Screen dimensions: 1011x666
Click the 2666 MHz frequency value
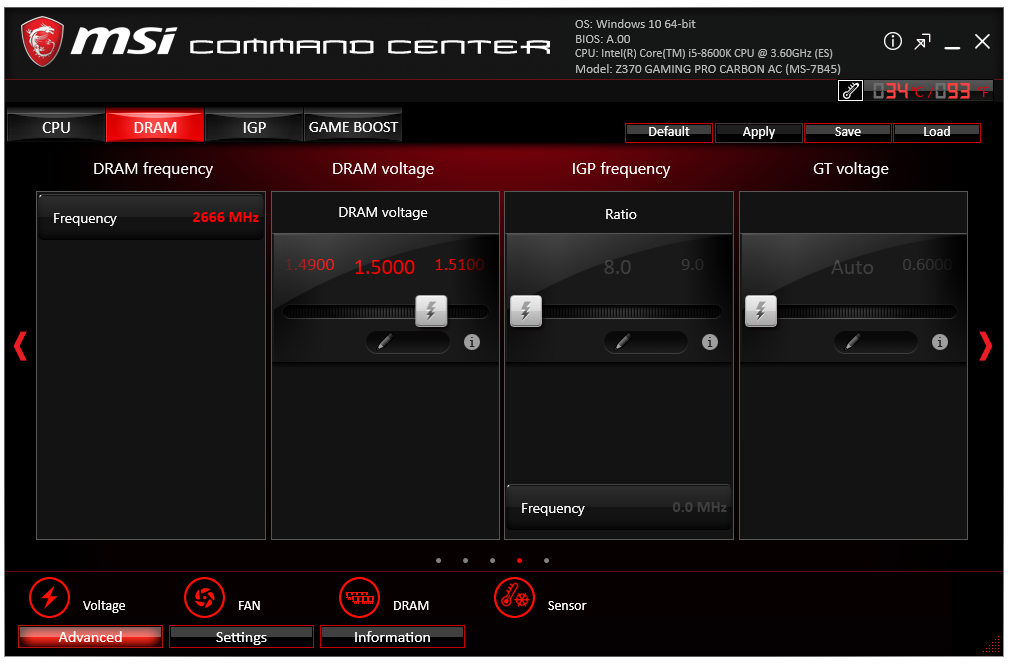[226, 217]
